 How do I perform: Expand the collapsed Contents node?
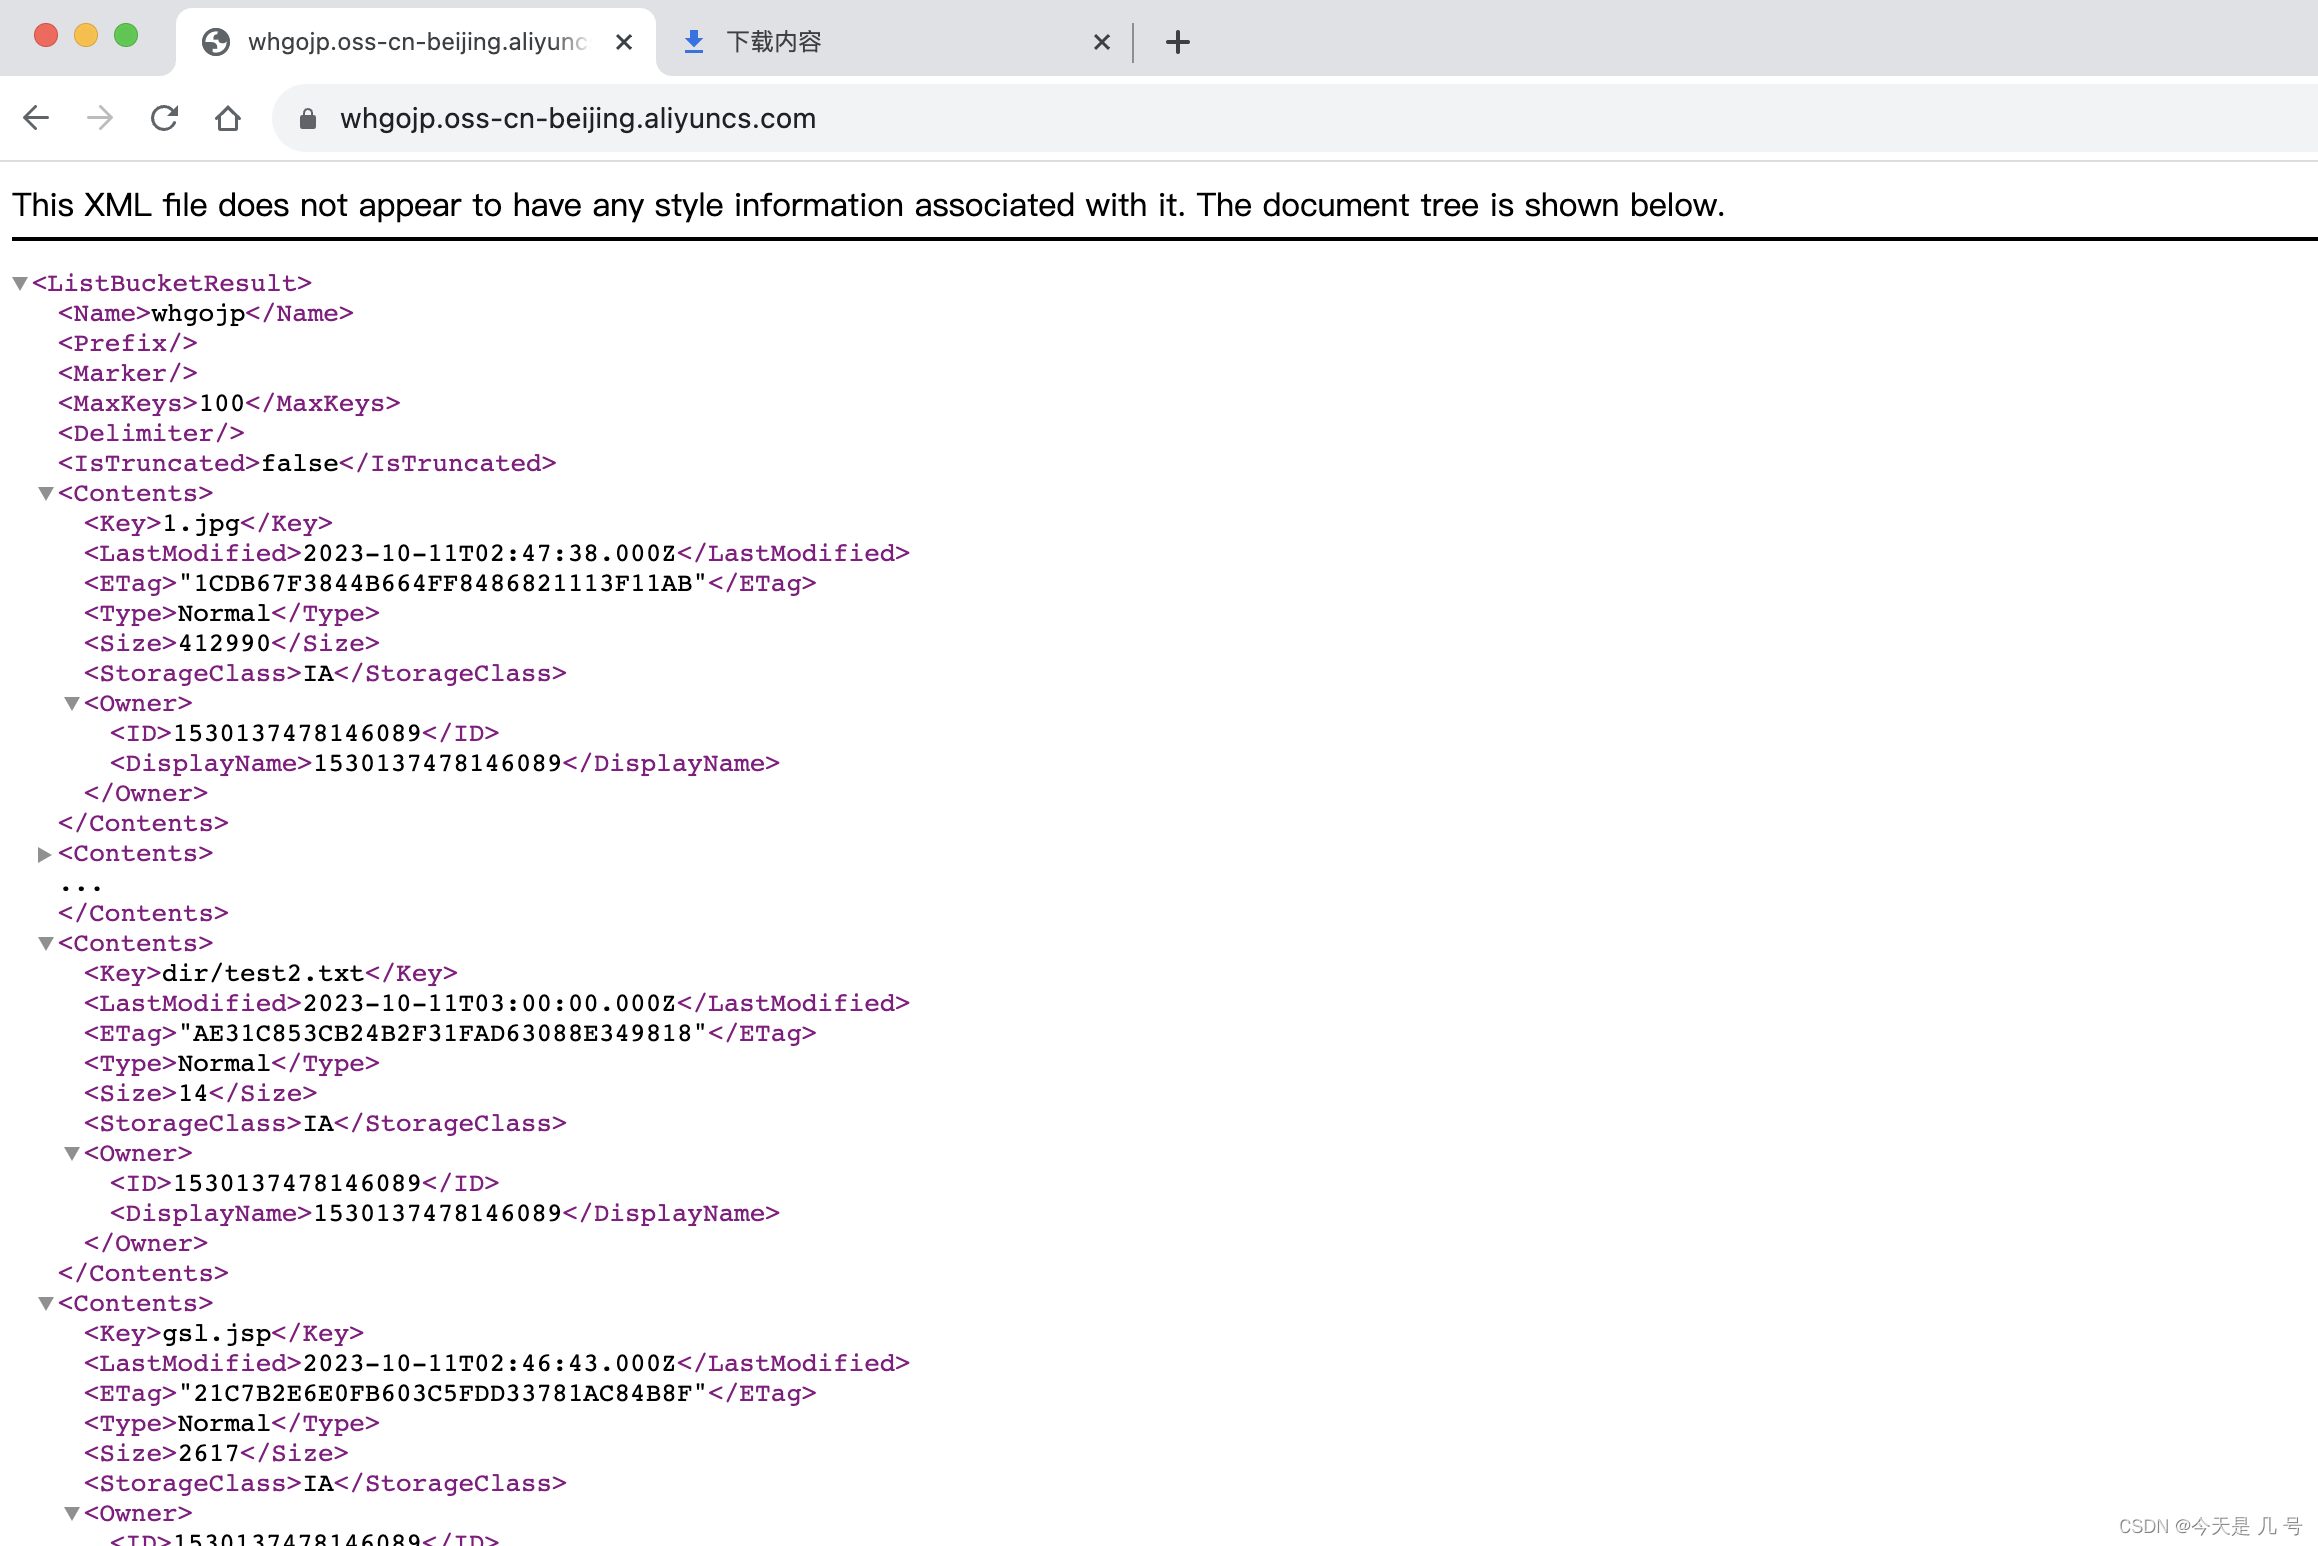pyautogui.click(x=45, y=854)
